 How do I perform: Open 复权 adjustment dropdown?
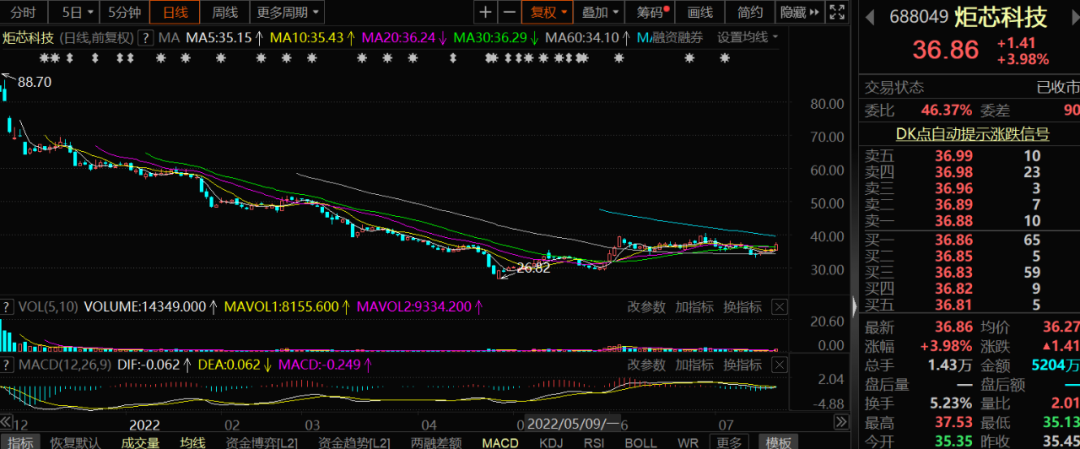tap(548, 12)
